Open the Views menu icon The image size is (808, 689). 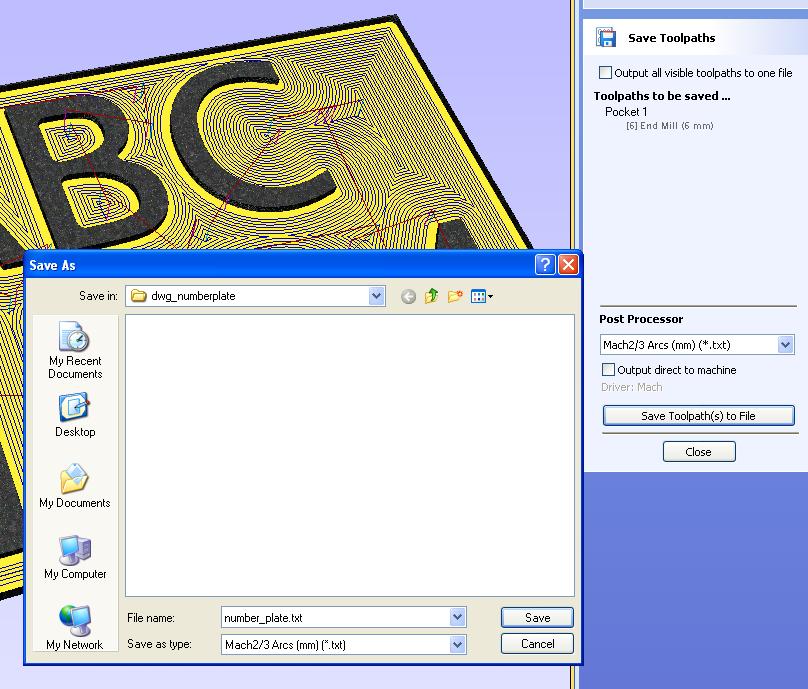point(482,296)
